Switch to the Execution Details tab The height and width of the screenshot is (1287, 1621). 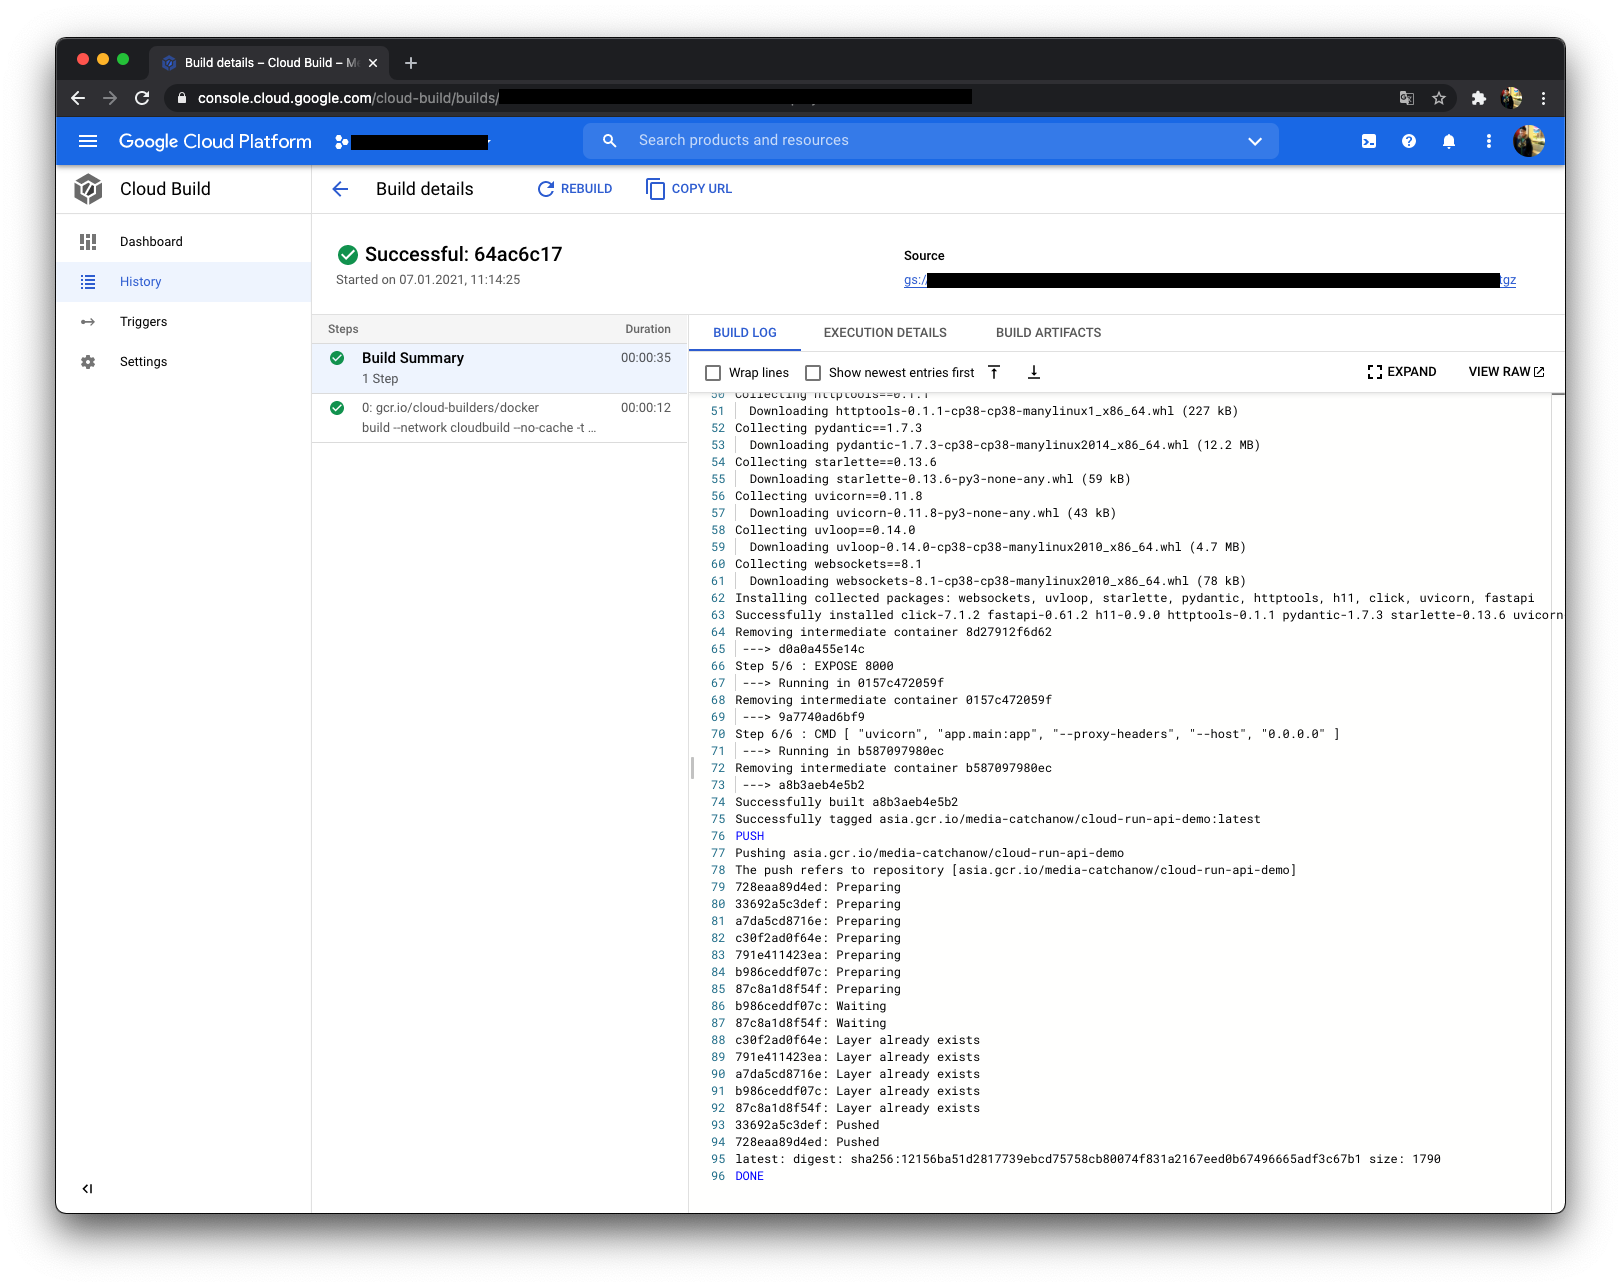click(x=885, y=332)
